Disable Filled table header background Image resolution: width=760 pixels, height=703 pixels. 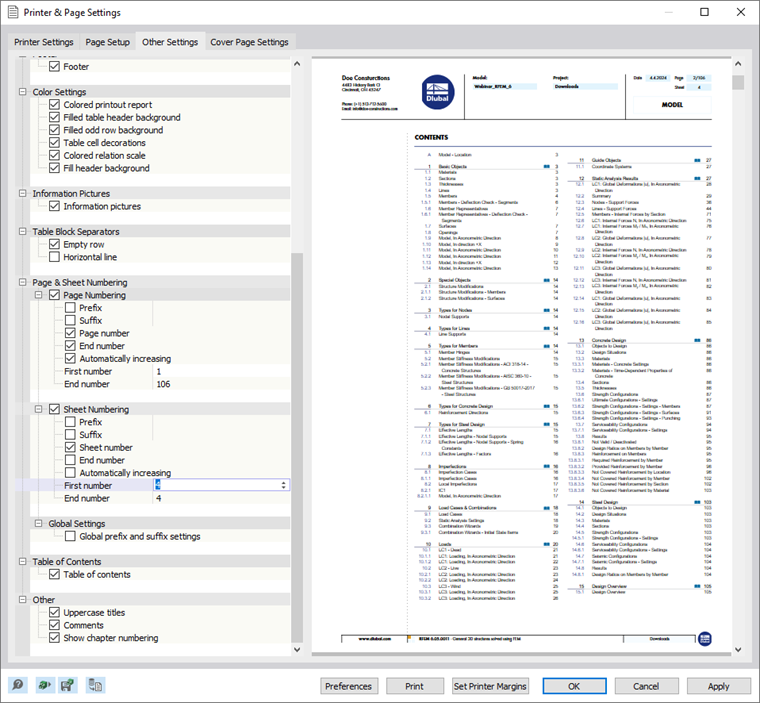tap(54, 117)
